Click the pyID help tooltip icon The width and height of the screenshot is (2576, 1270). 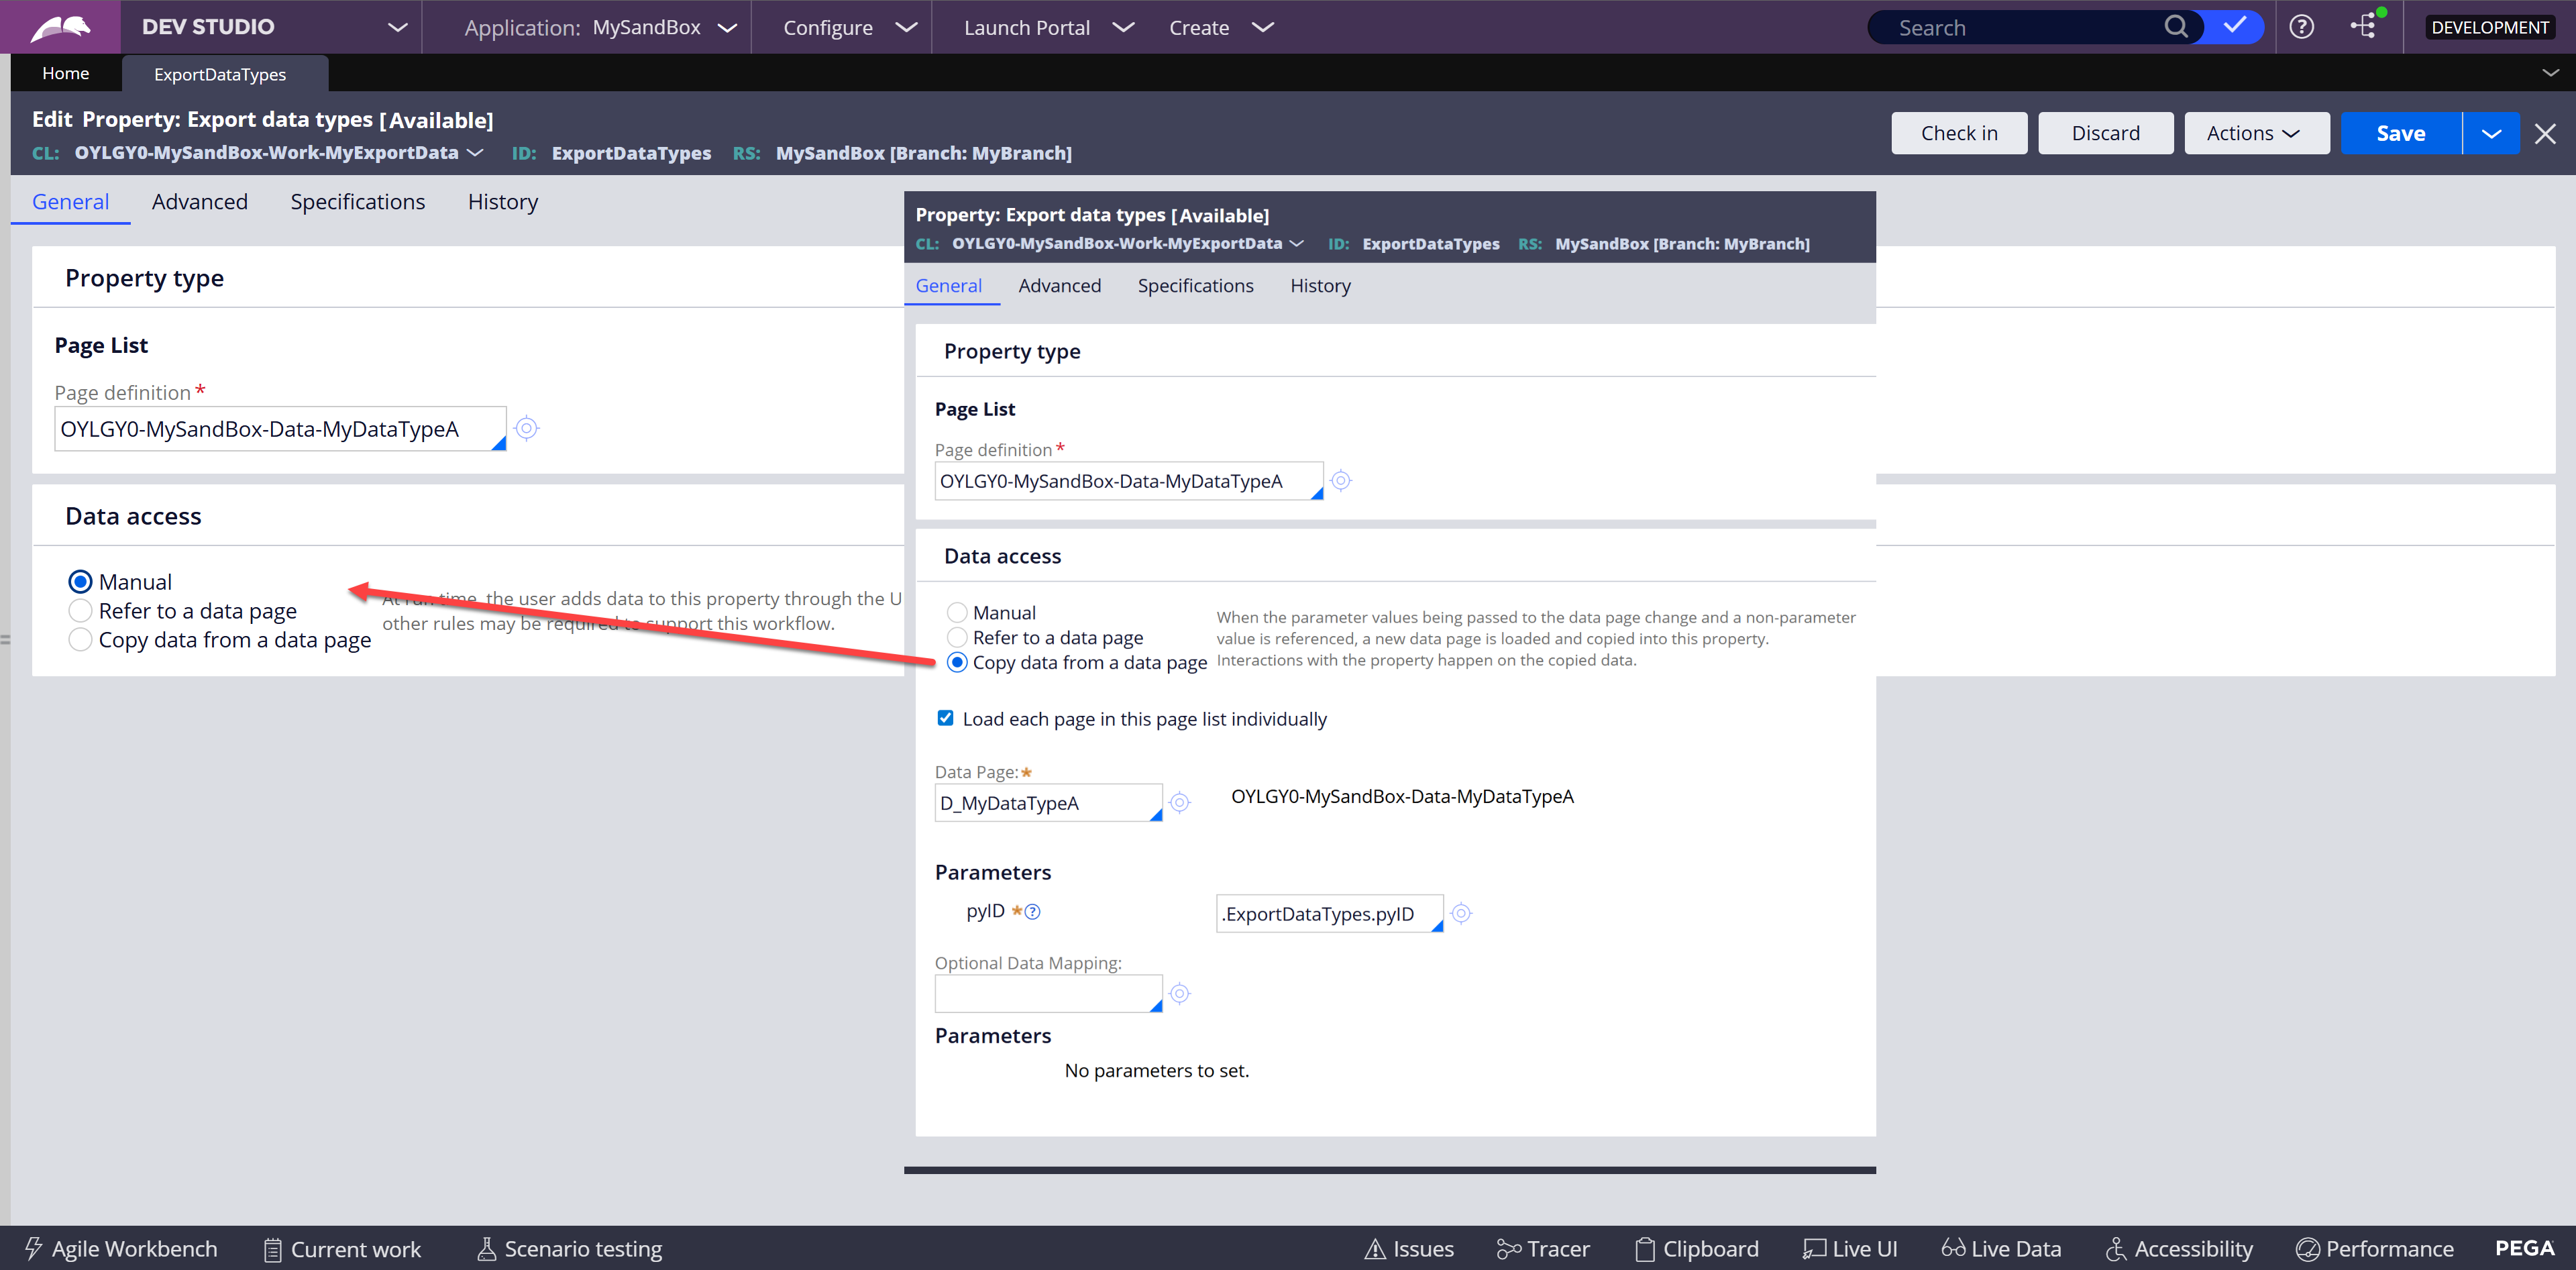point(1033,912)
